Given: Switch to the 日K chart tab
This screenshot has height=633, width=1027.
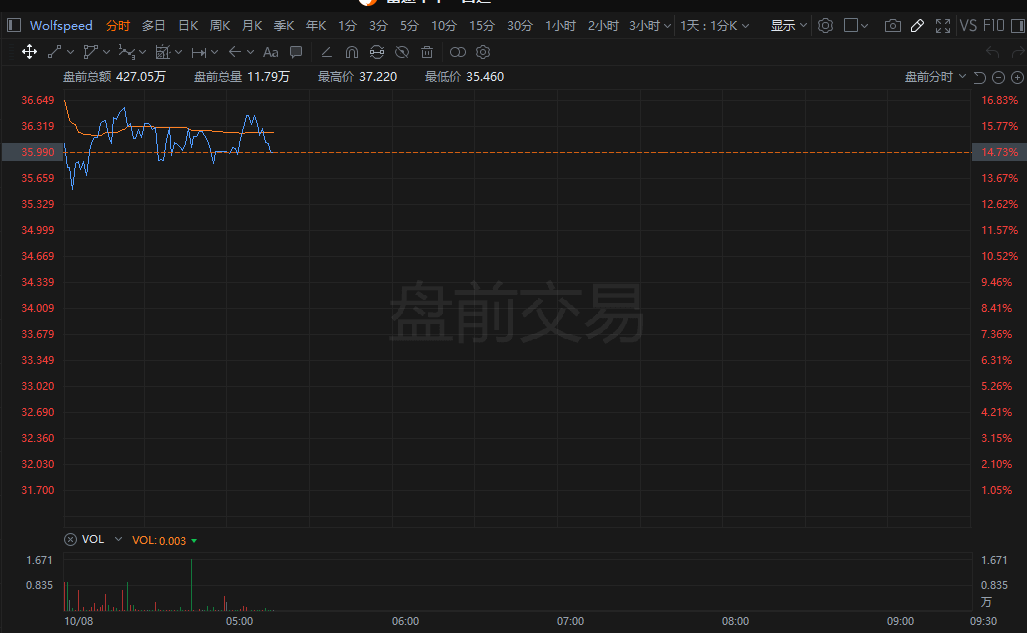Looking at the screenshot, I should [x=188, y=26].
